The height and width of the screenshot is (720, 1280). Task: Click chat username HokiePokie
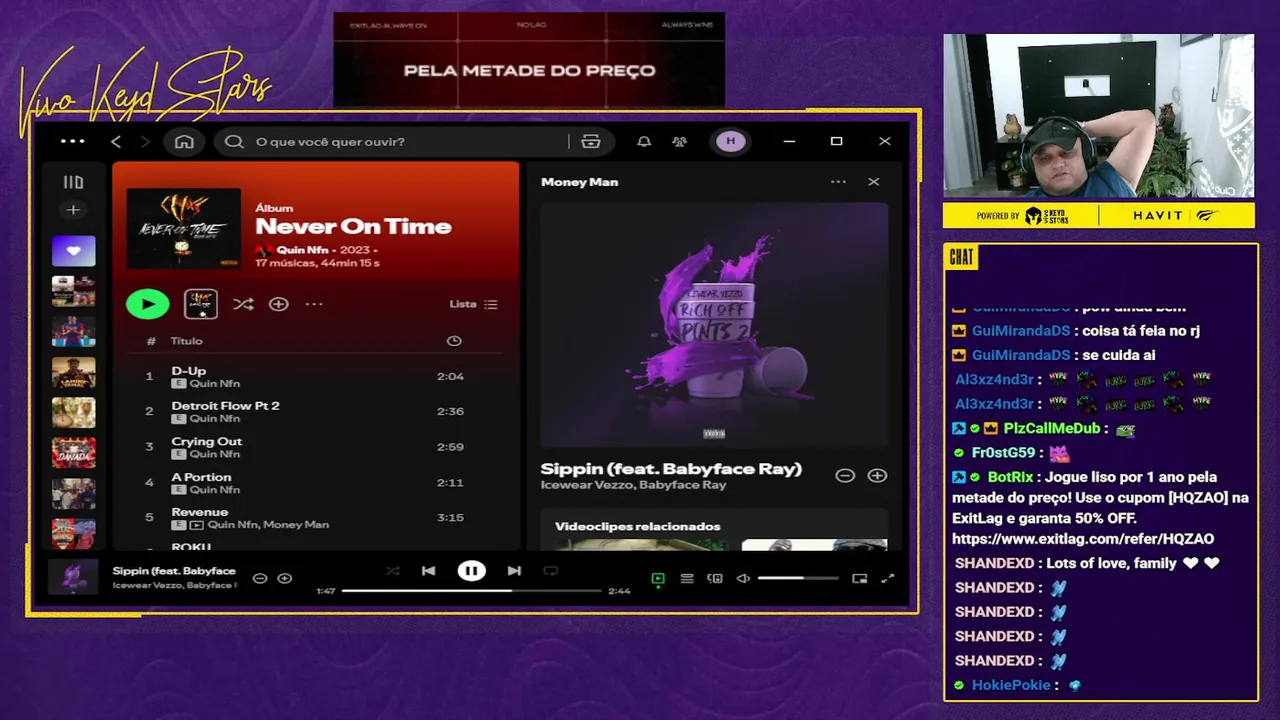tap(1011, 685)
